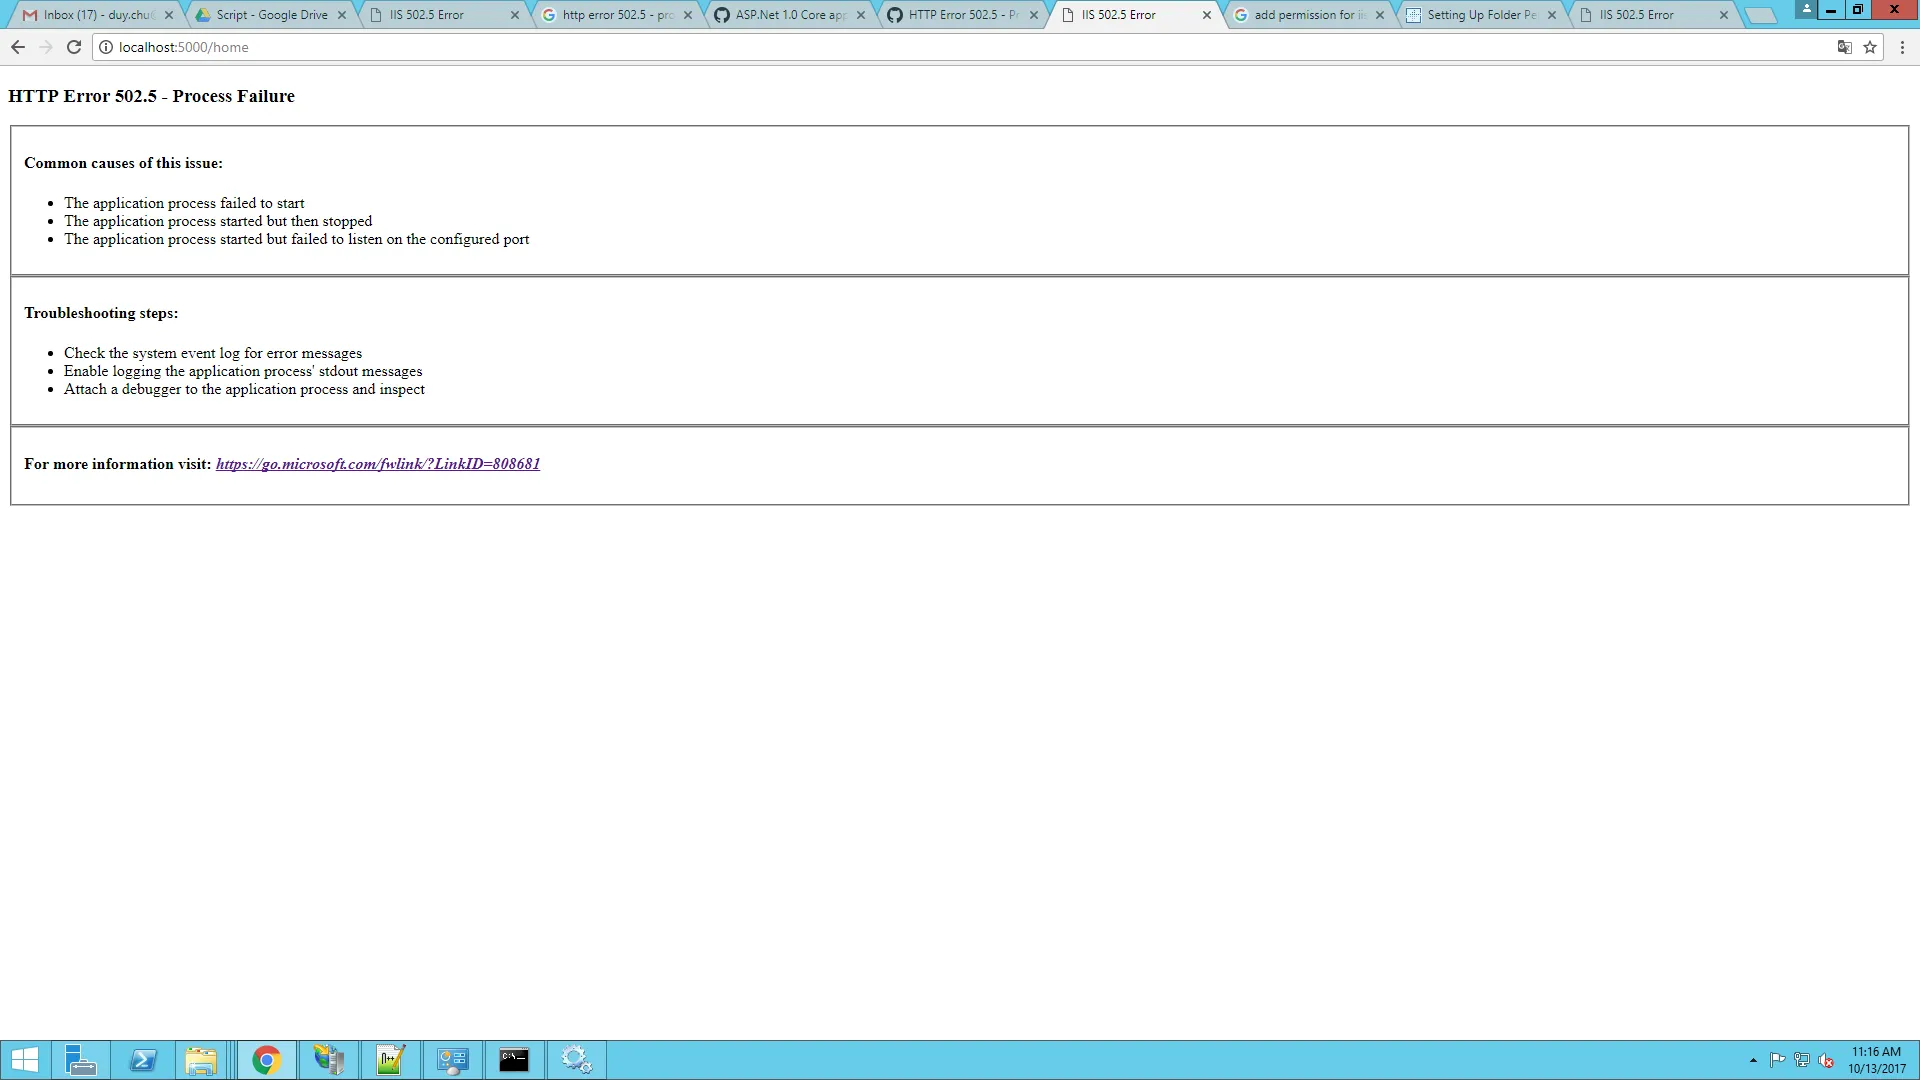
Task: Open the translate page icon
Action: [x=1845, y=47]
